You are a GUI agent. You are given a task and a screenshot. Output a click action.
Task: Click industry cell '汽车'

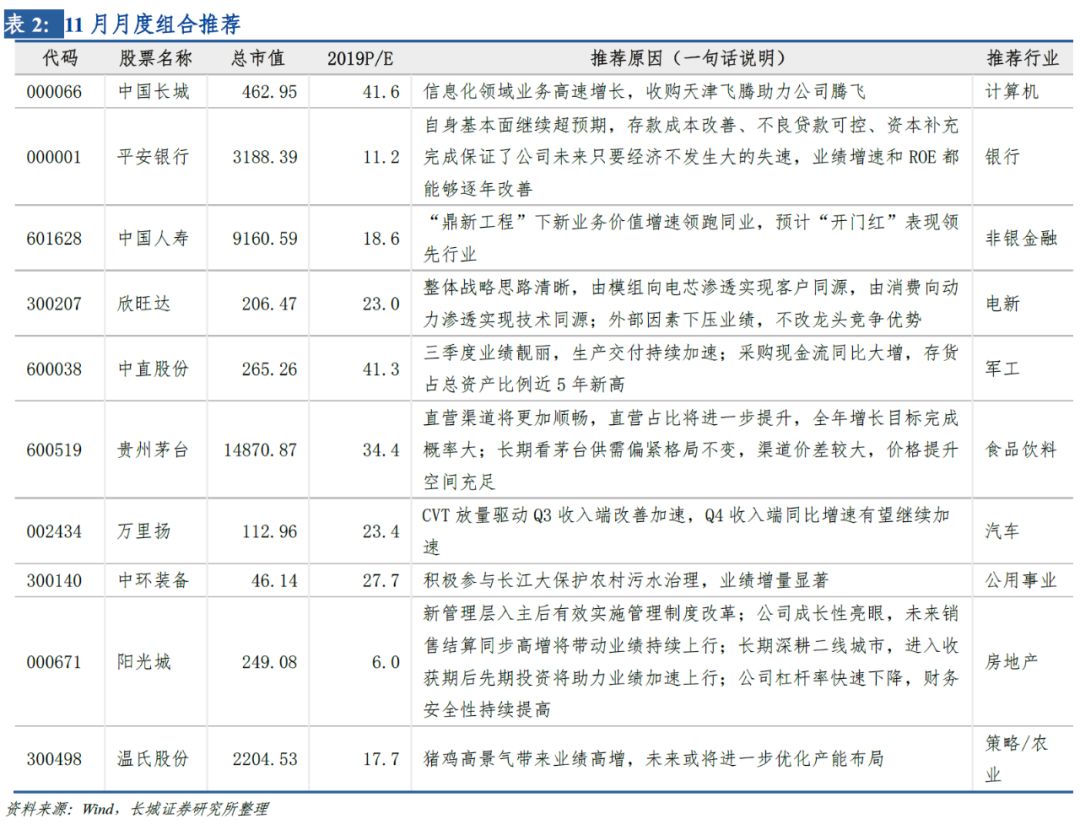(x=1003, y=531)
